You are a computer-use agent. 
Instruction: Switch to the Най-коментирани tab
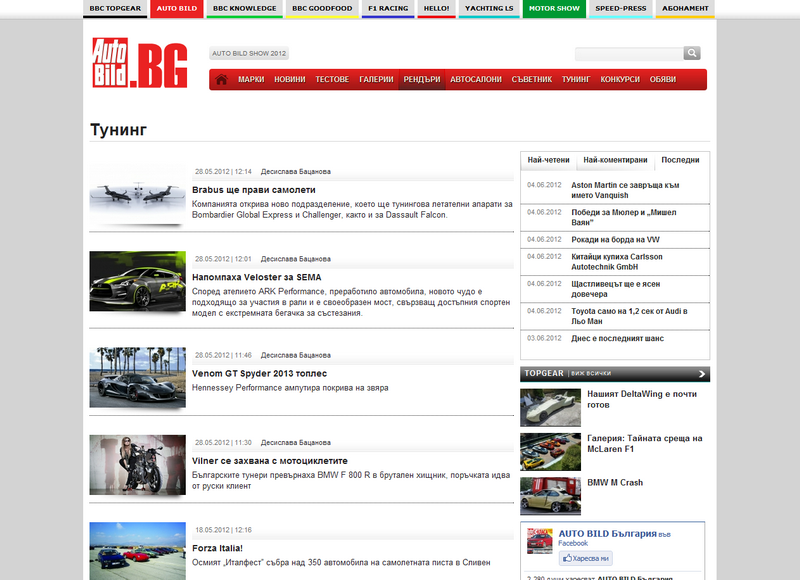[x=615, y=160]
